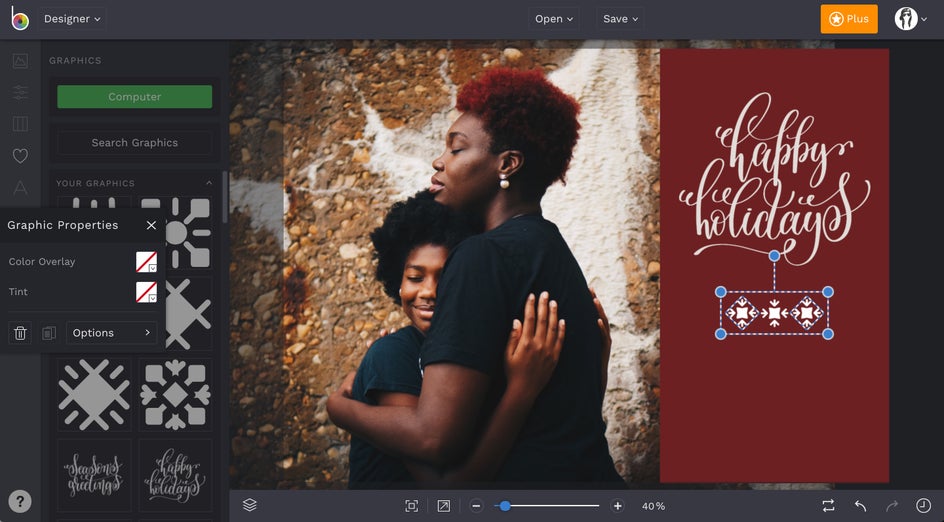Click the Color Overlay label
Screen dimensions: 944x522
coord(42,262)
